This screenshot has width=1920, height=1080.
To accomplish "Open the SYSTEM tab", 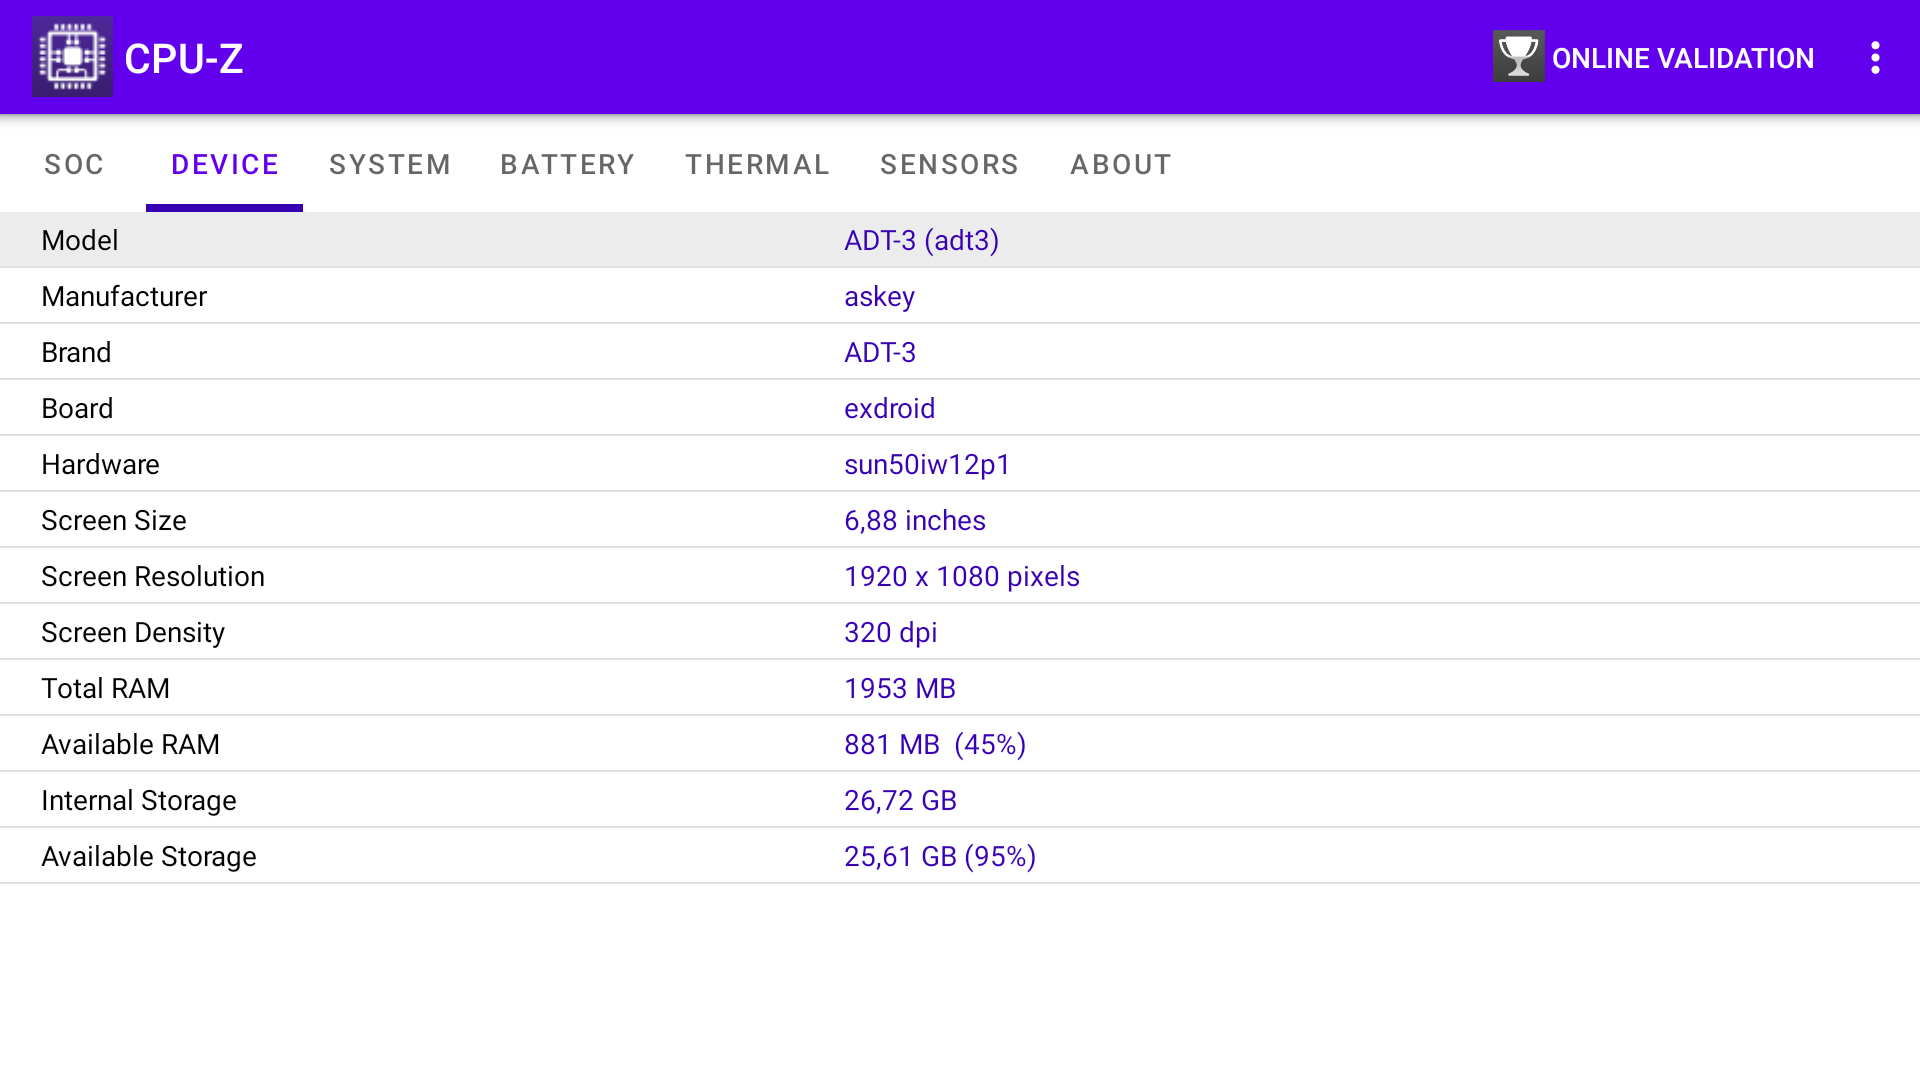I will 390,165.
